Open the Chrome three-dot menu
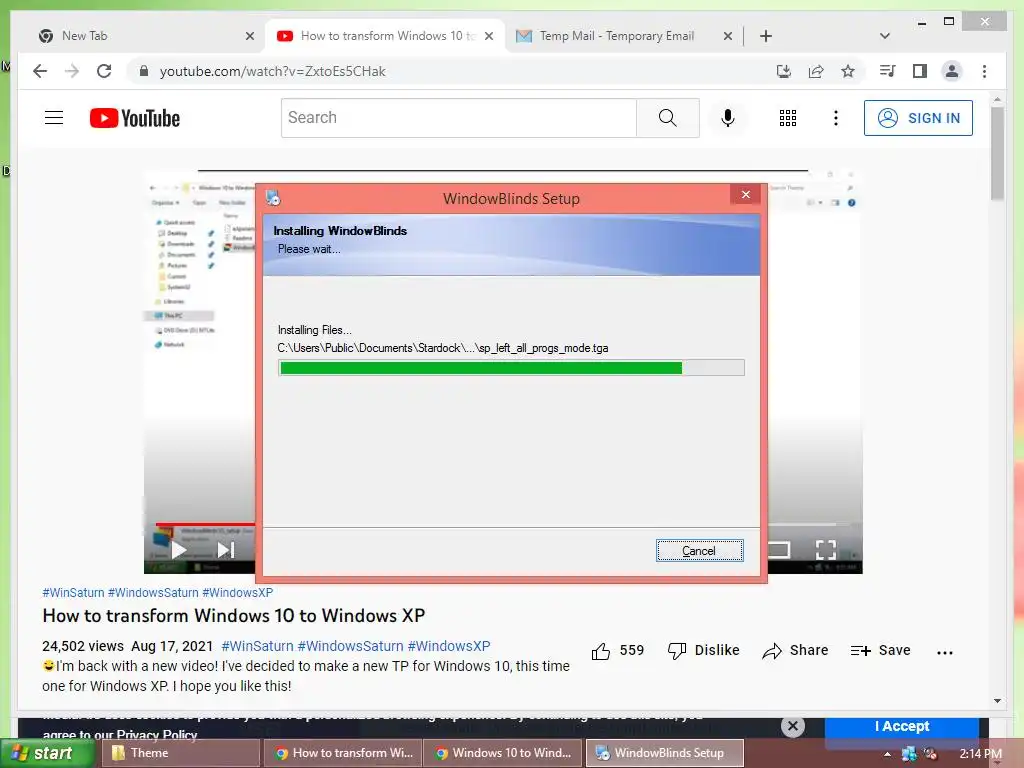The image size is (1024, 768). [984, 71]
